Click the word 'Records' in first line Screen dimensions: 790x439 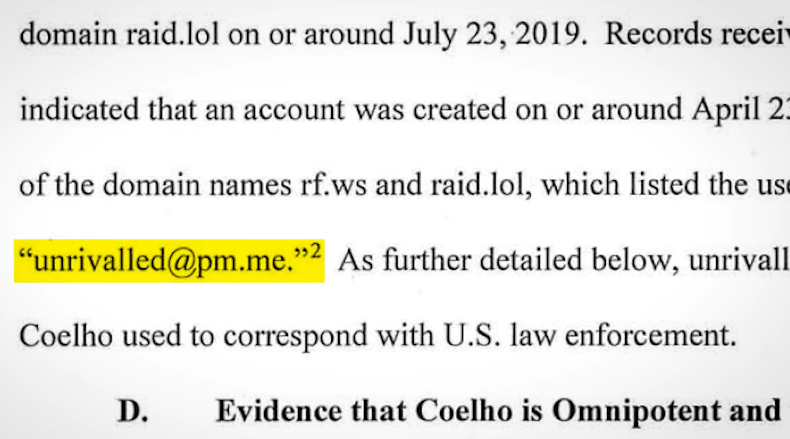(660, 37)
